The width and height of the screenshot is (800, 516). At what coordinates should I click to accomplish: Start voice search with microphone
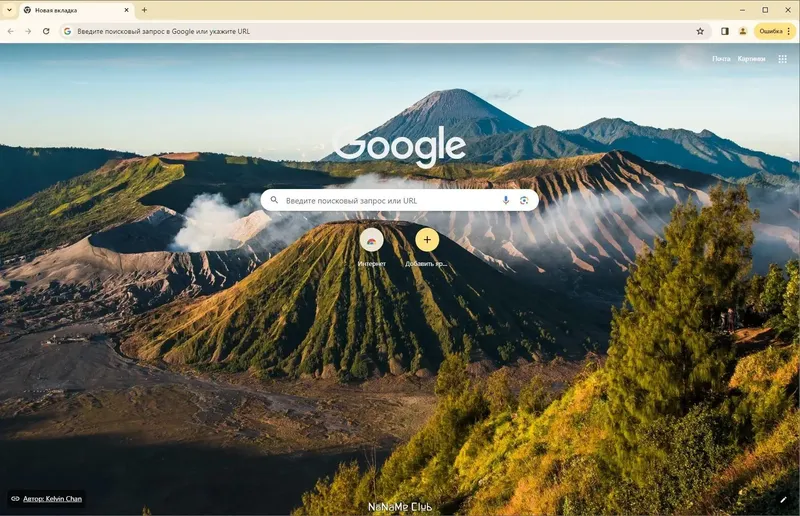[x=506, y=201]
